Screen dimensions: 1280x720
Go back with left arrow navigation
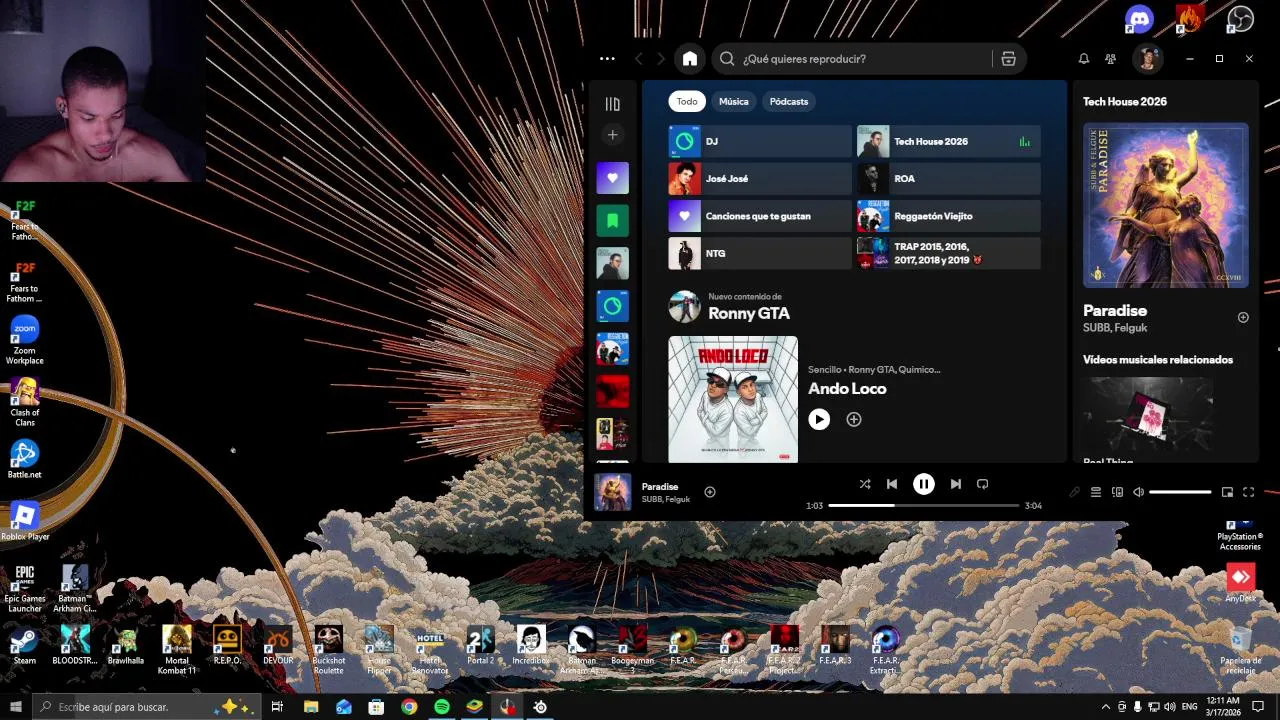point(638,59)
